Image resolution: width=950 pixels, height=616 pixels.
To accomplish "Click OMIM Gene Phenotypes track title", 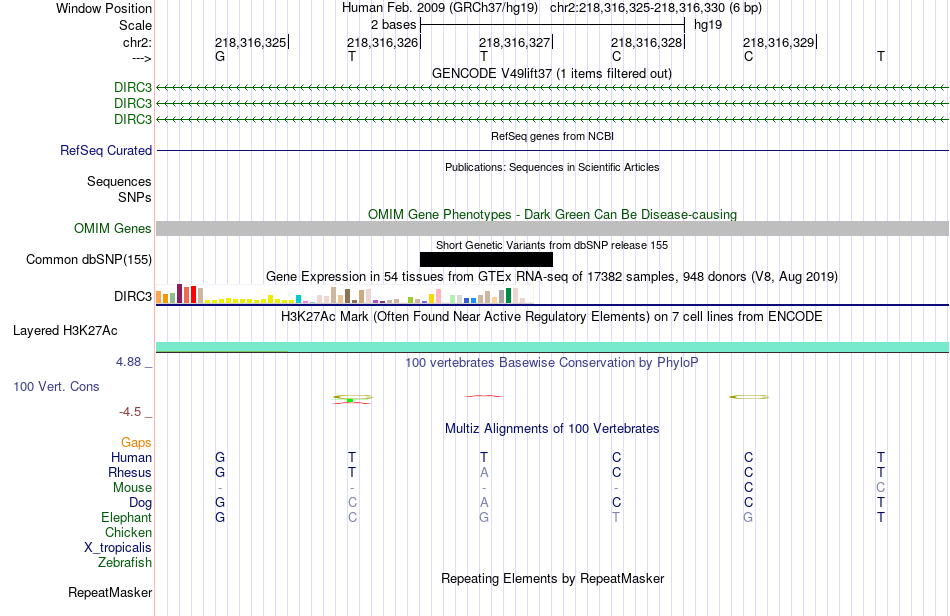I will click(553, 214).
